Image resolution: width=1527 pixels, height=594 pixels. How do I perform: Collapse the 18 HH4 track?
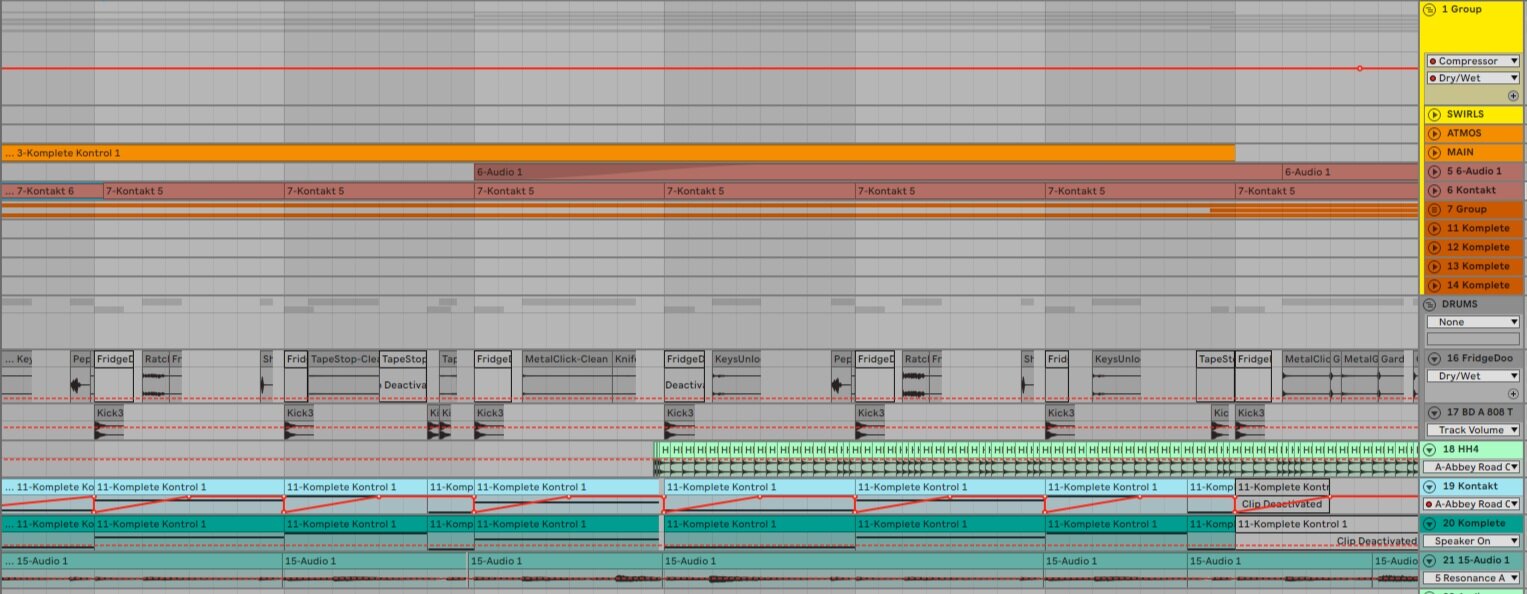tap(1430, 450)
